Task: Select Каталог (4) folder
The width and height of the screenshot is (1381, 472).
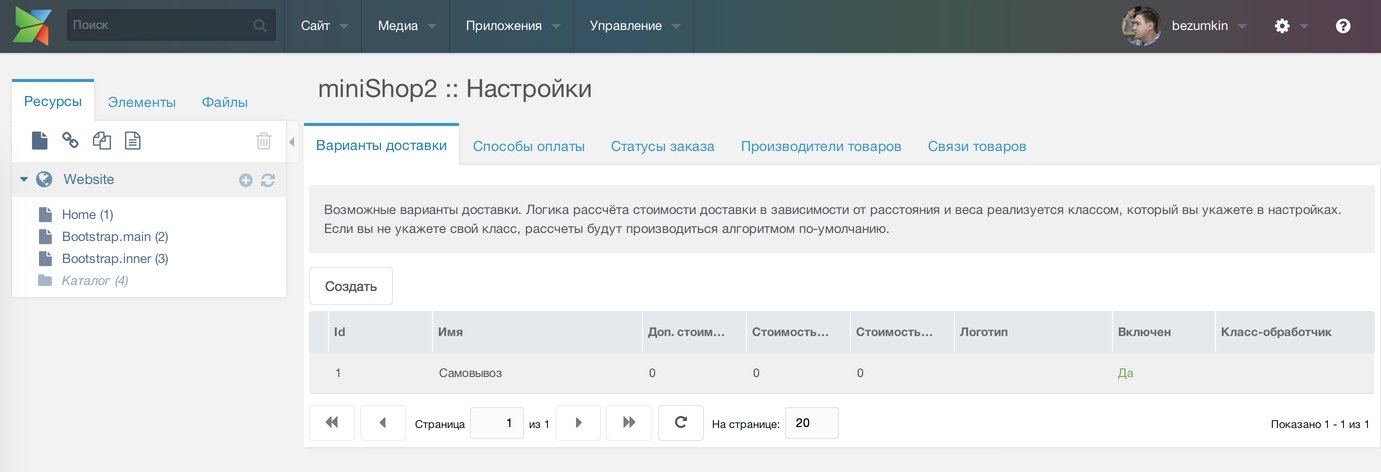Action: pyautogui.click(x=95, y=281)
